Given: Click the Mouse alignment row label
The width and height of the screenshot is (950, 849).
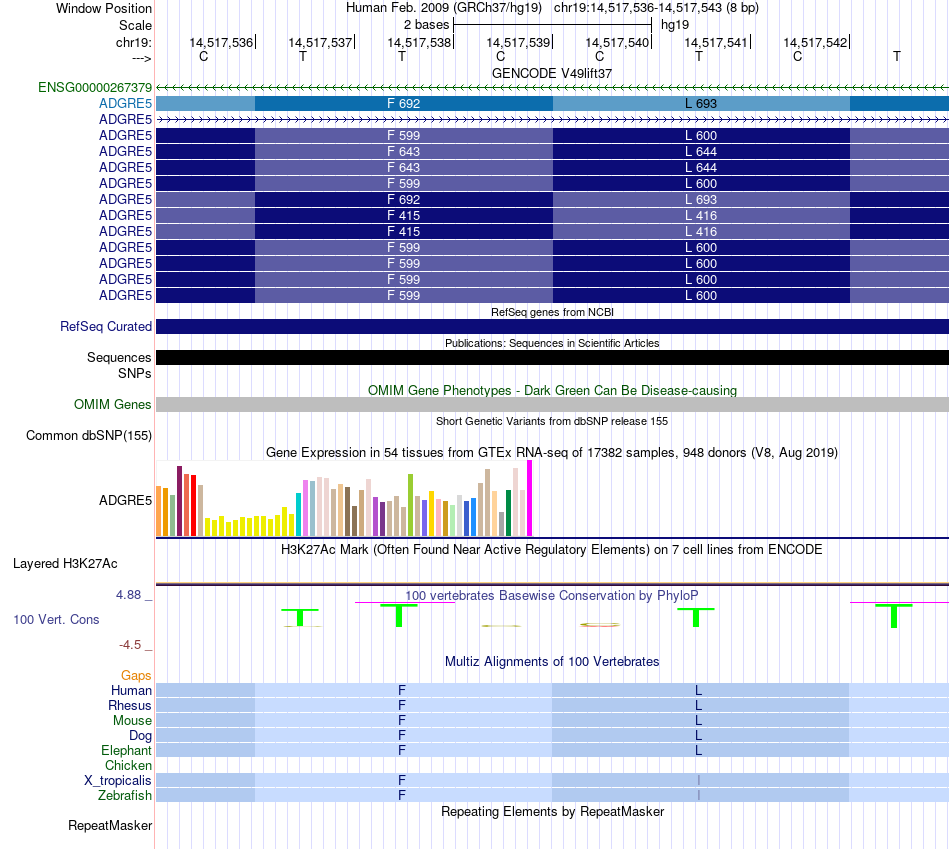Looking at the screenshot, I should tap(132, 721).
